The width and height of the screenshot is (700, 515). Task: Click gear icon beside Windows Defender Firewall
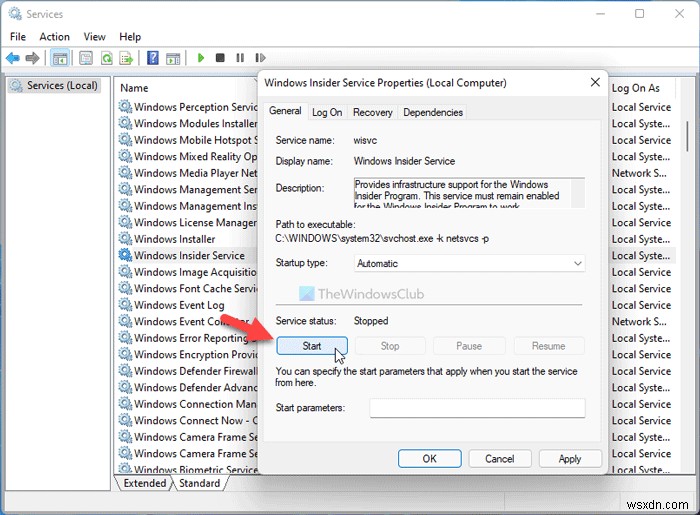pyautogui.click(x=125, y=371)
